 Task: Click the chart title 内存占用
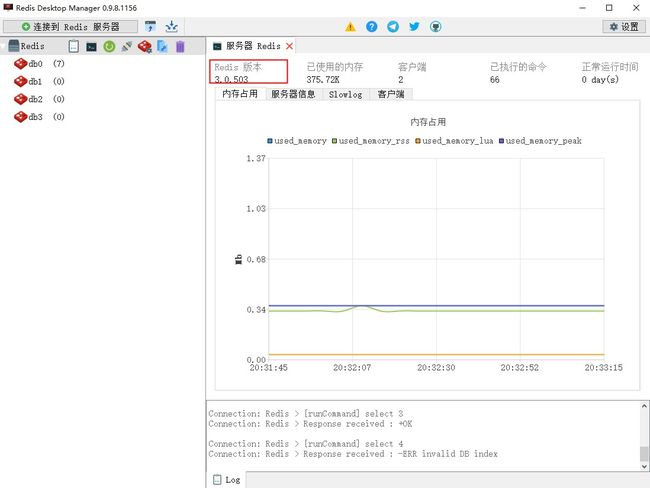tap(428, 122)
